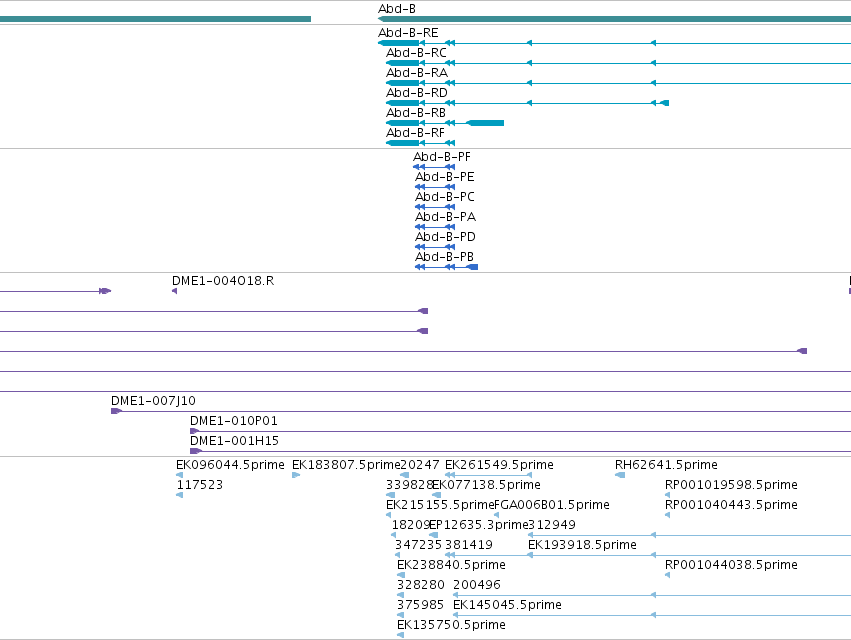Click the Abd-B-RE transcript label
The image size is (851, 640).
point(408,33)
